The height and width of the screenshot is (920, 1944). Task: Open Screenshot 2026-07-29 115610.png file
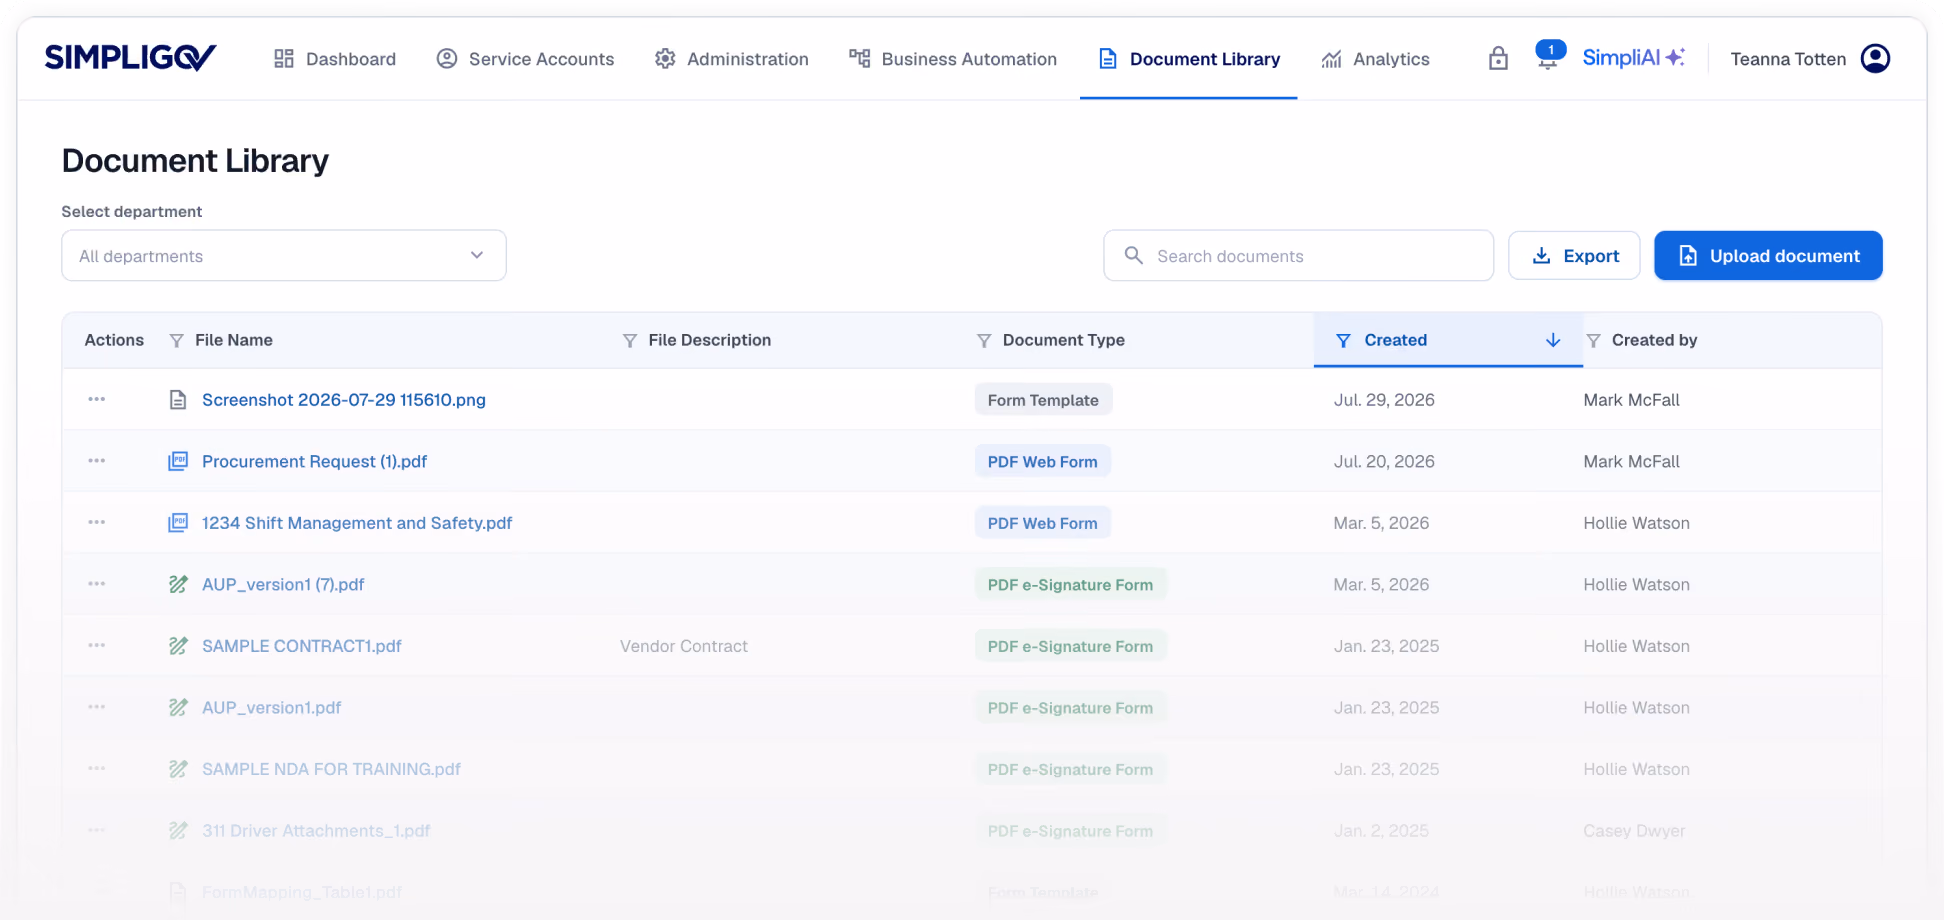[x=344, y=400]
